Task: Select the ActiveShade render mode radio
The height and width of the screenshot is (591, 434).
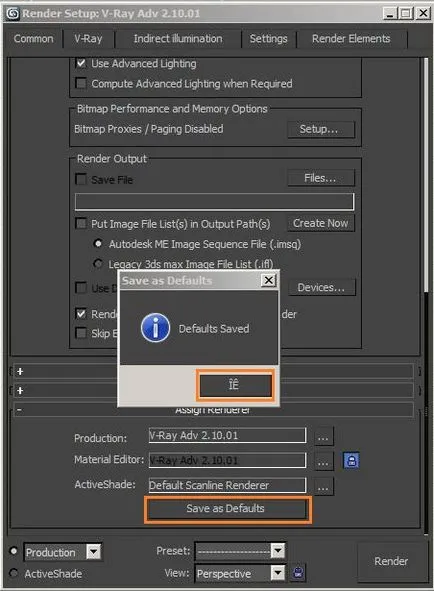Action: 14,573
